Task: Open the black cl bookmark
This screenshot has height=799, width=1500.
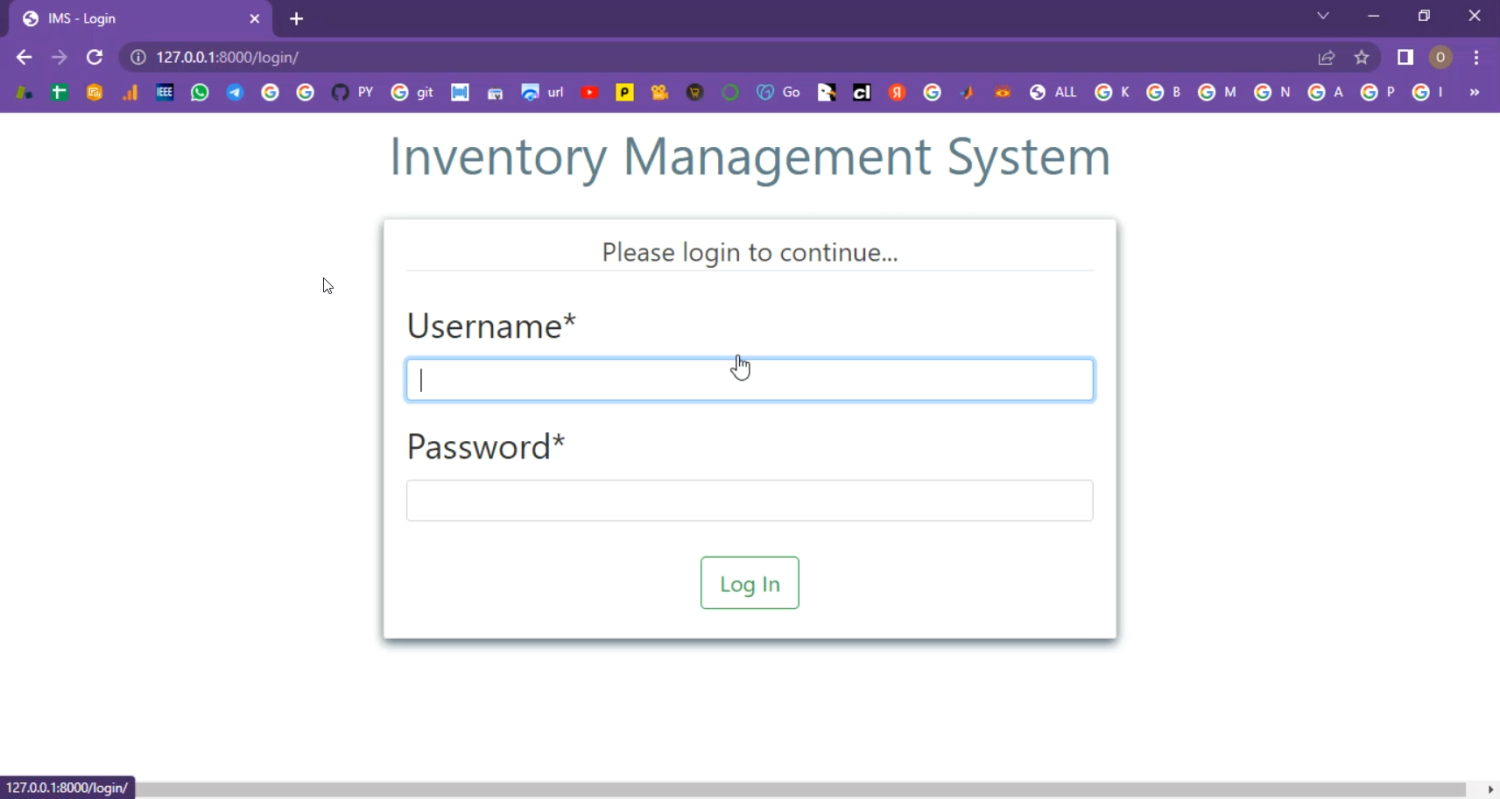Action: click(x=862, y=92)
